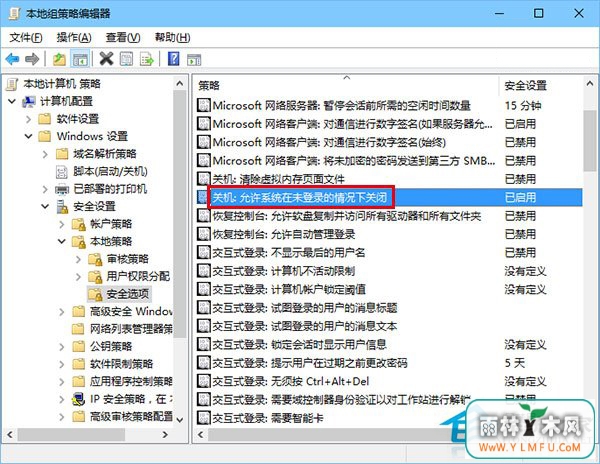The image size is (600, 464).
Task: Toggle the Show/Hide console tree icon
Action: tap(80, 59)
